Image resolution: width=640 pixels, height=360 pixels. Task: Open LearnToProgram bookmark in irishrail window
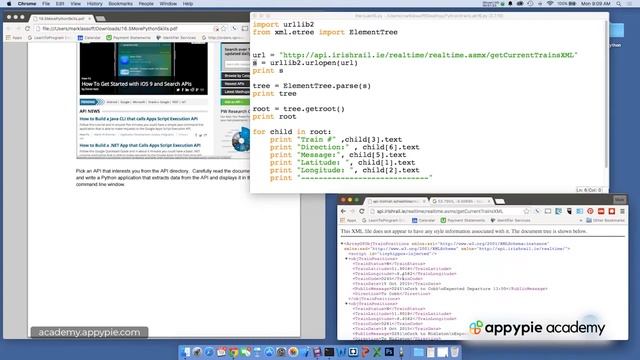tap(383, 220)
